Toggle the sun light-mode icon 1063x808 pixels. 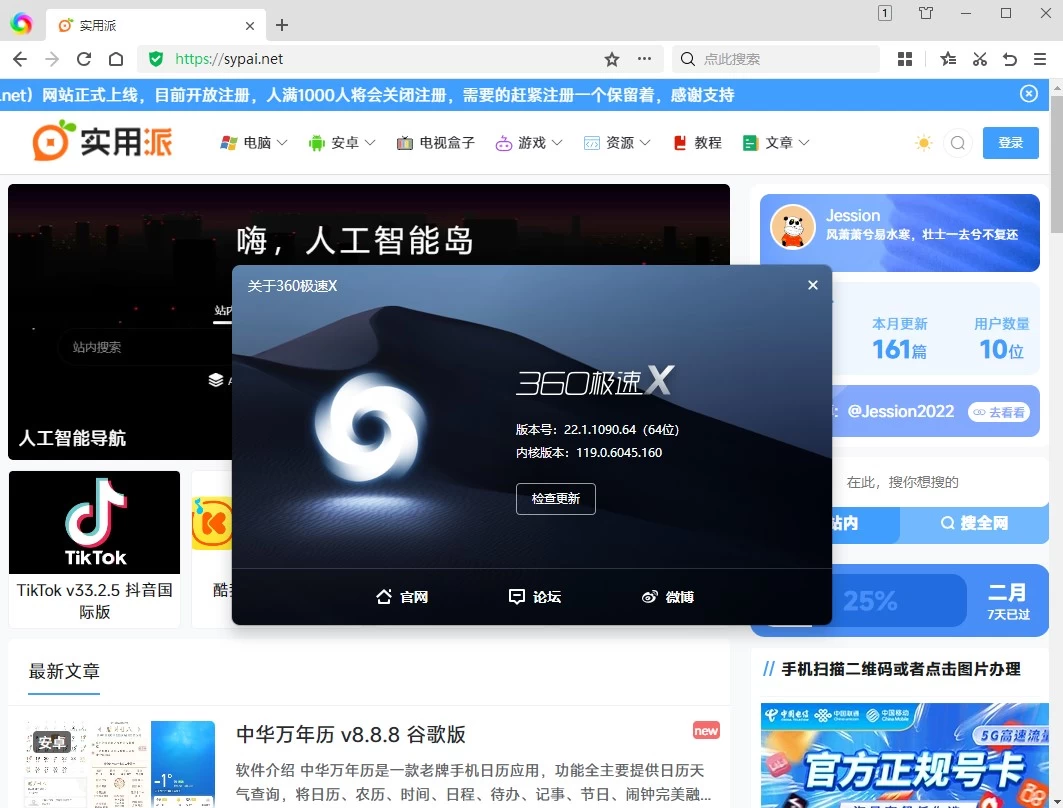tap(923, 143)
